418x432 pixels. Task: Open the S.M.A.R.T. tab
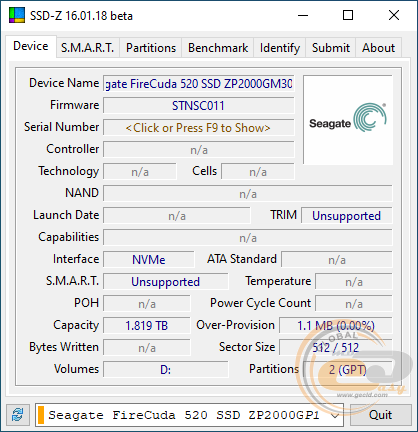point(88,48)
